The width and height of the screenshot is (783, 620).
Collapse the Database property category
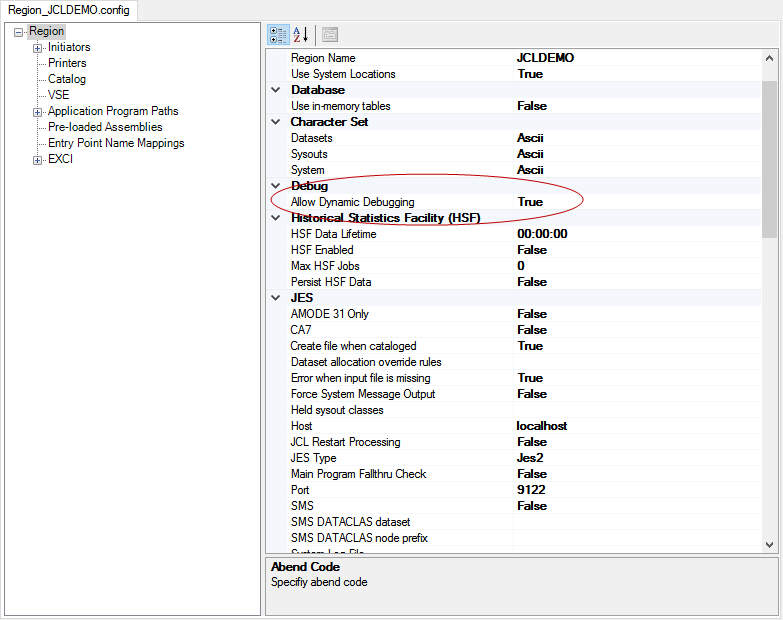(276, 90)
